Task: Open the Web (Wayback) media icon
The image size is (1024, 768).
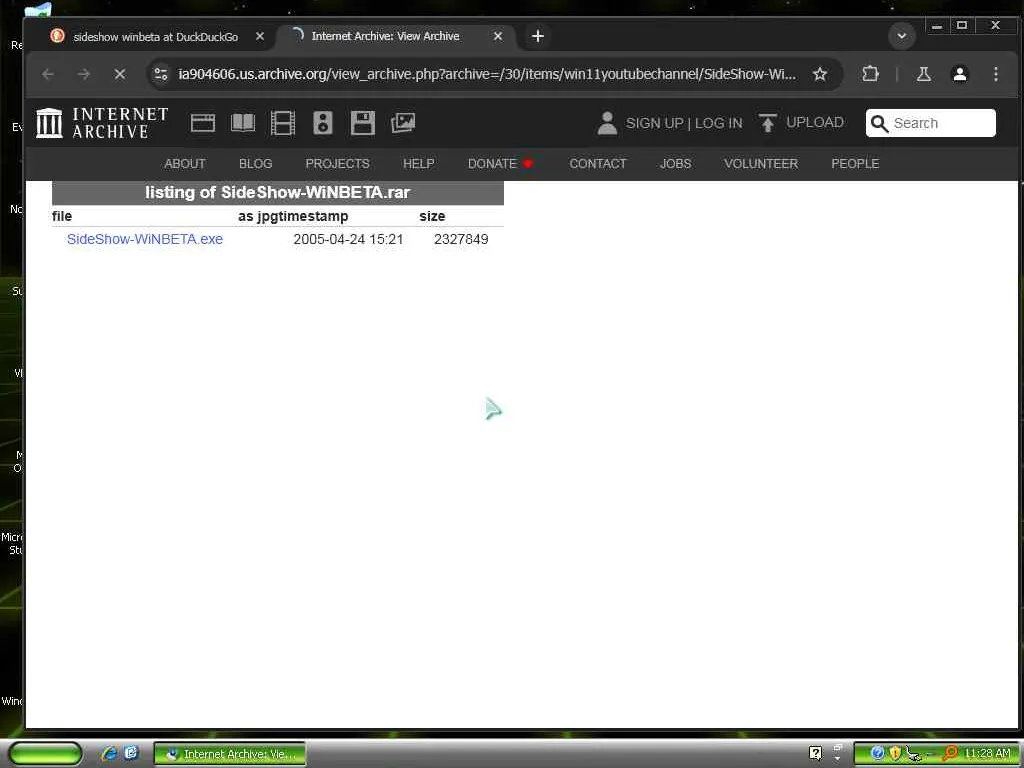Action: click(x=202, y=123)
